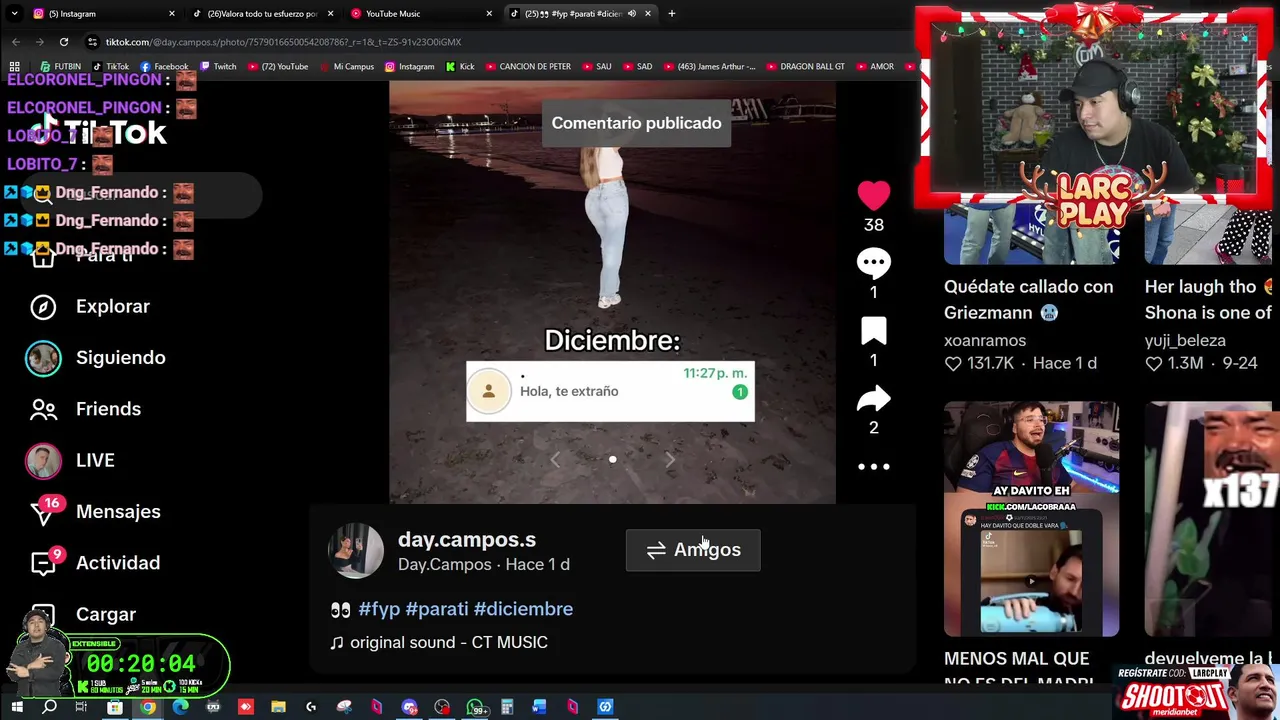
Task: Open the #fyp hashtag
Action: click(379, 609)
